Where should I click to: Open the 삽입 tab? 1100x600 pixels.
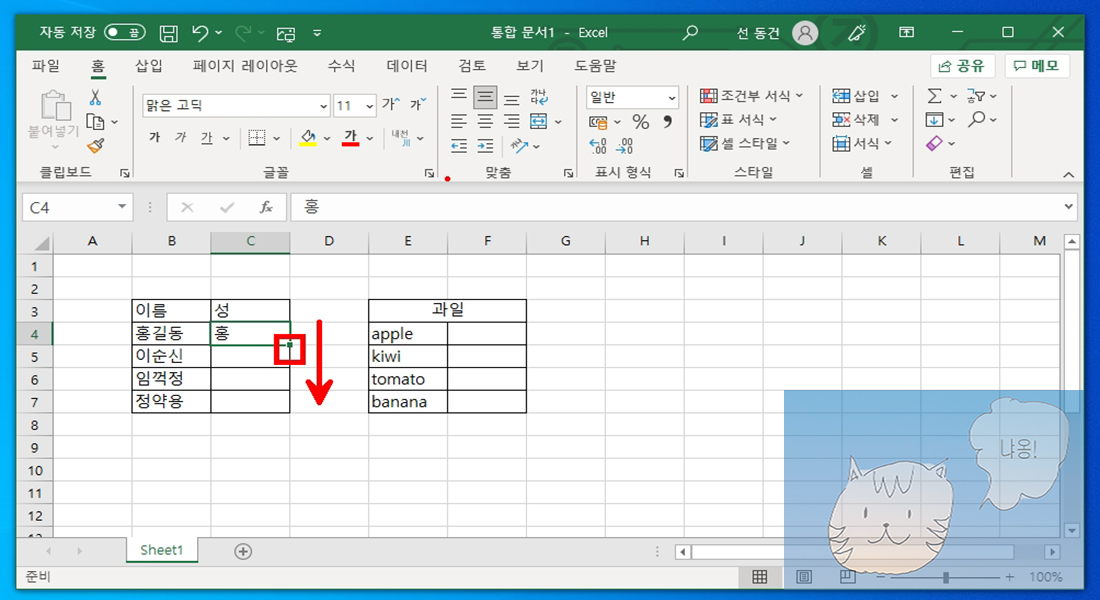pos(149,66)
